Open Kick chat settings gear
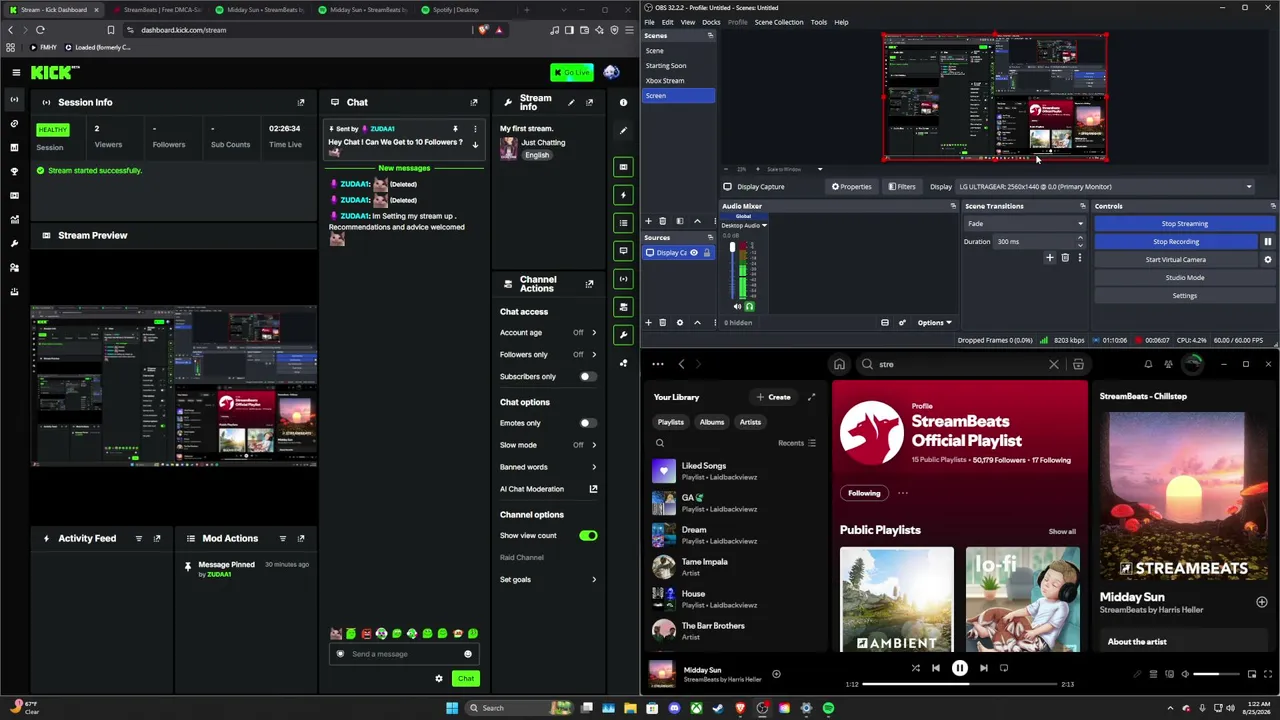The width and height of the screenshot is (1280, 720). [x=438, y=679]
